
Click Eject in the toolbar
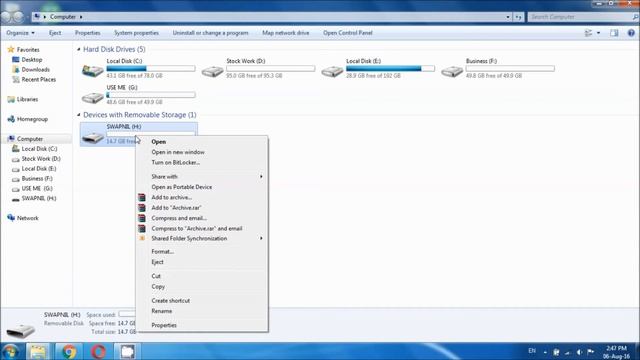(55, 33)
